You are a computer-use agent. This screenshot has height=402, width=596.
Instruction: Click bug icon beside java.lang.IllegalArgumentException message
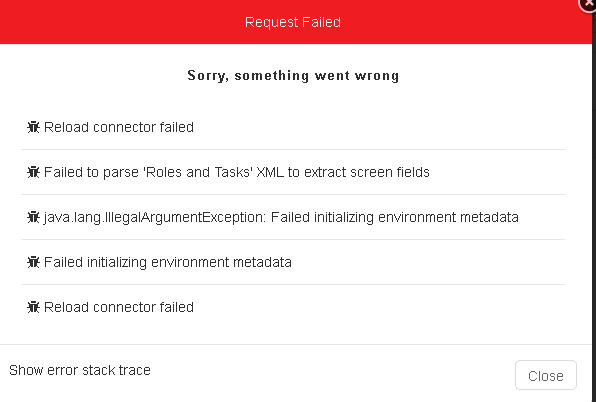[33, 217]
